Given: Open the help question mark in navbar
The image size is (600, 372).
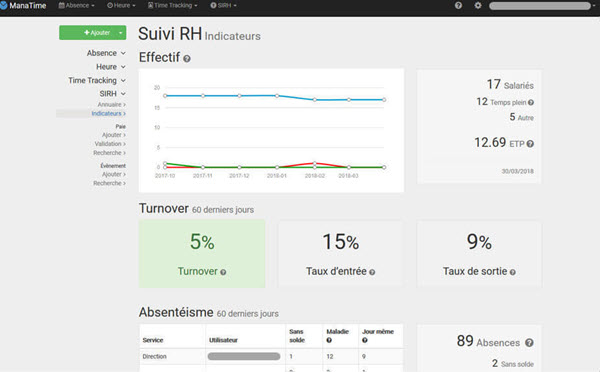Looking at the screenshot, I should (x=458, y=5).
